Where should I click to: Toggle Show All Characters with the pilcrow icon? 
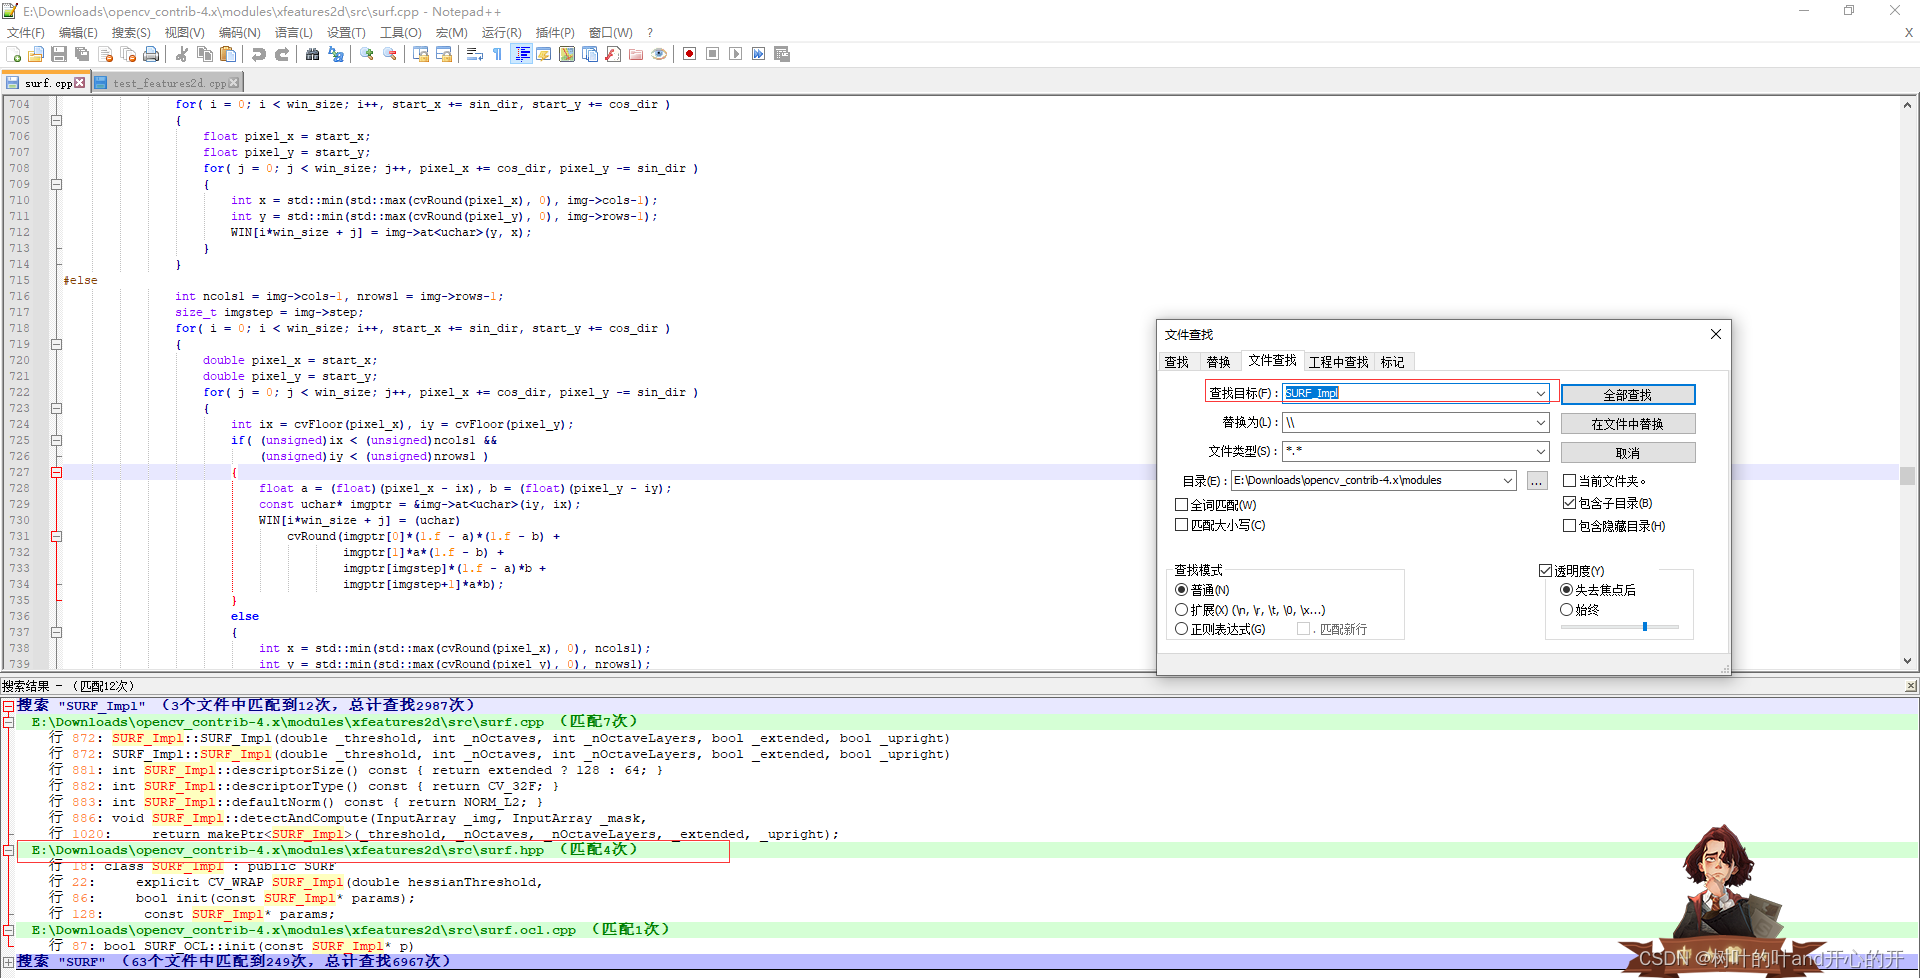tap(497, 54)
